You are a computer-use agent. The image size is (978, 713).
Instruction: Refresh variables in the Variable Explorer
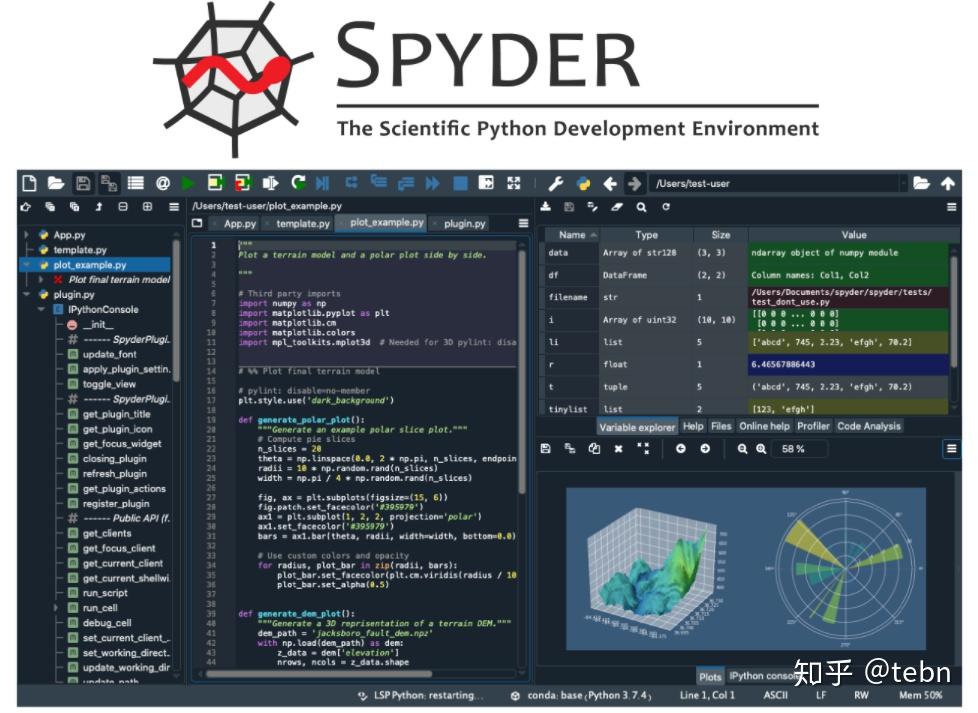[x=666, y=206]
